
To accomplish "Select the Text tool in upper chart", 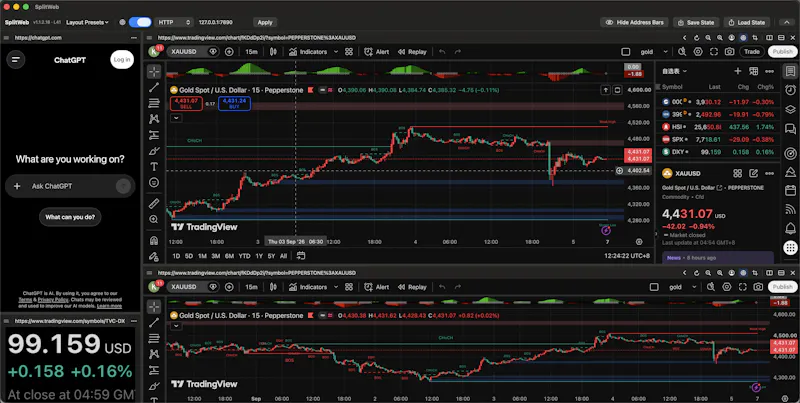I will click(154, 167).
